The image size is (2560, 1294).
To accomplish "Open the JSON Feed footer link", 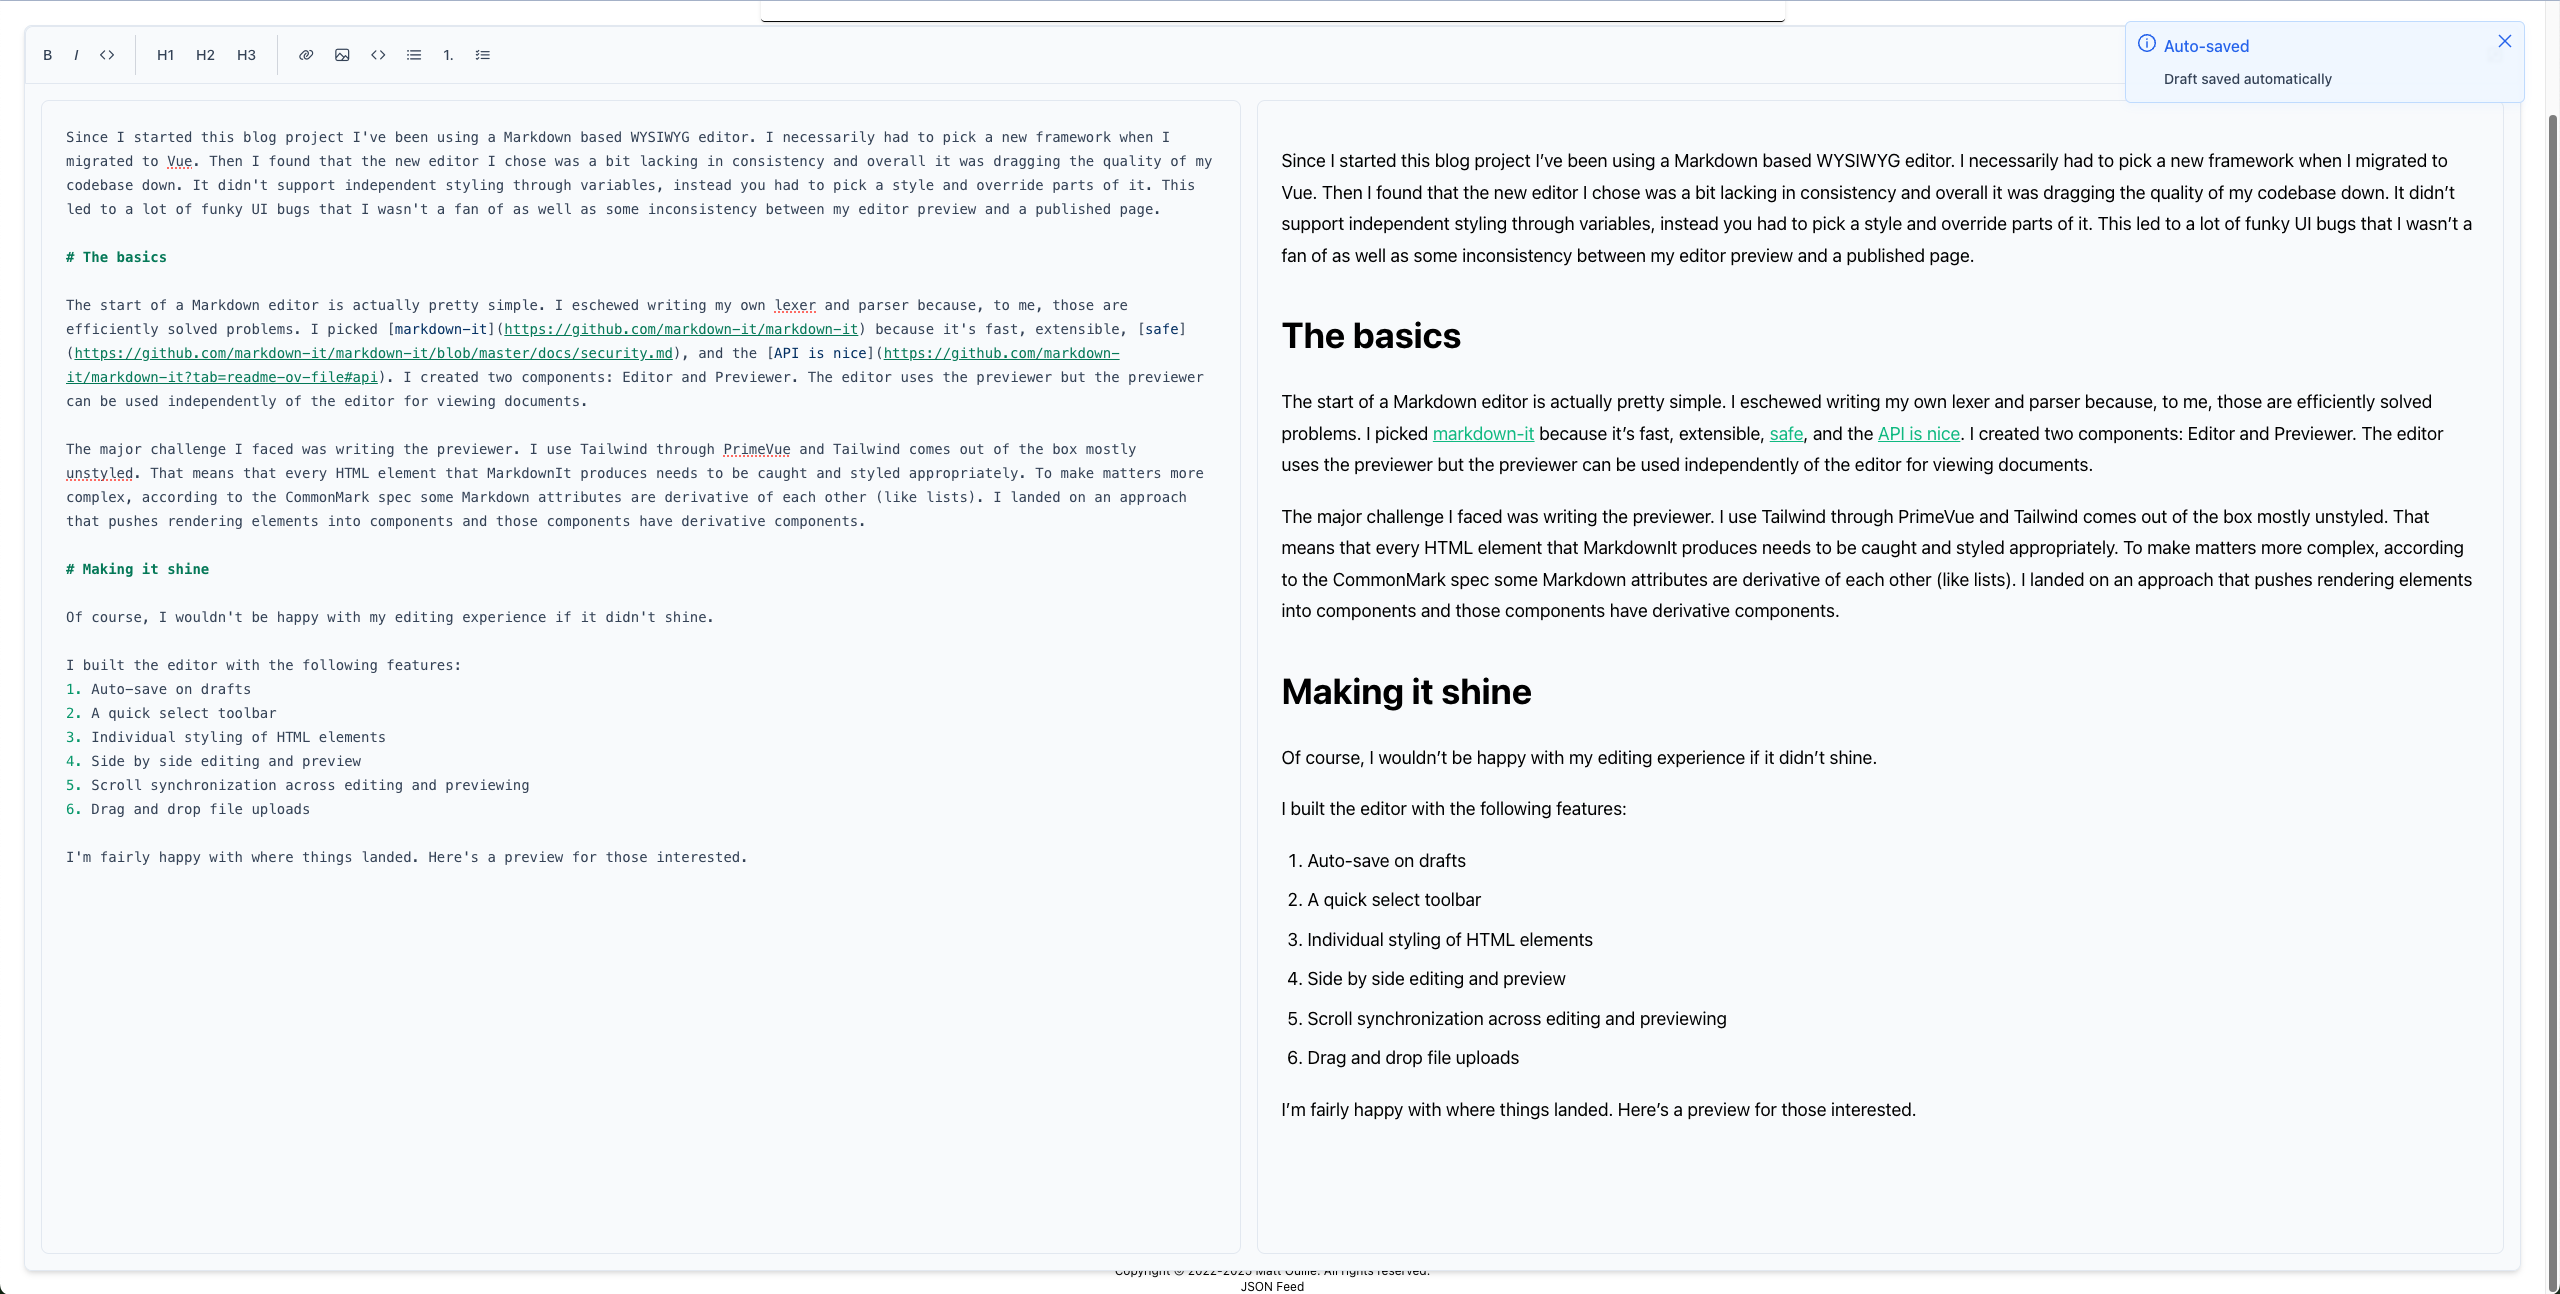I will [x=1272, y=1287].
